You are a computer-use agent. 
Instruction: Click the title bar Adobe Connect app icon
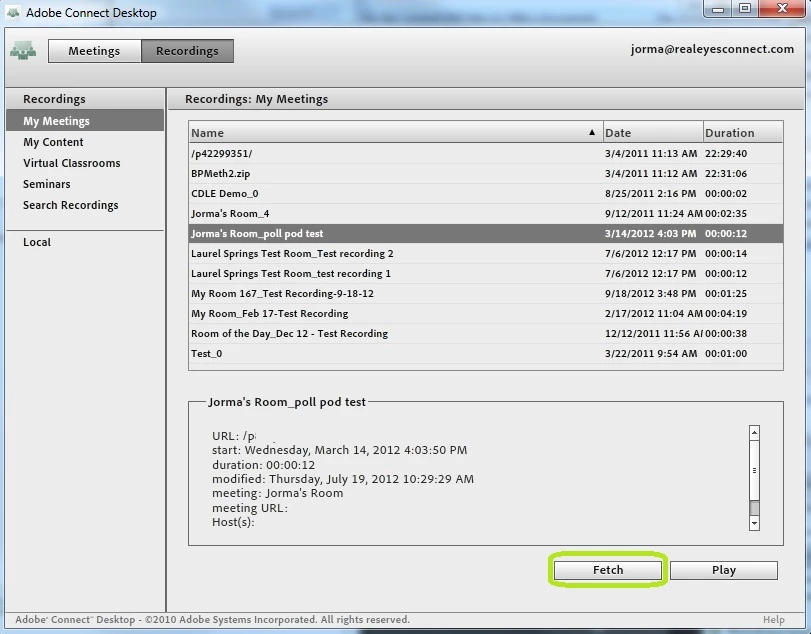pos(13,12)
